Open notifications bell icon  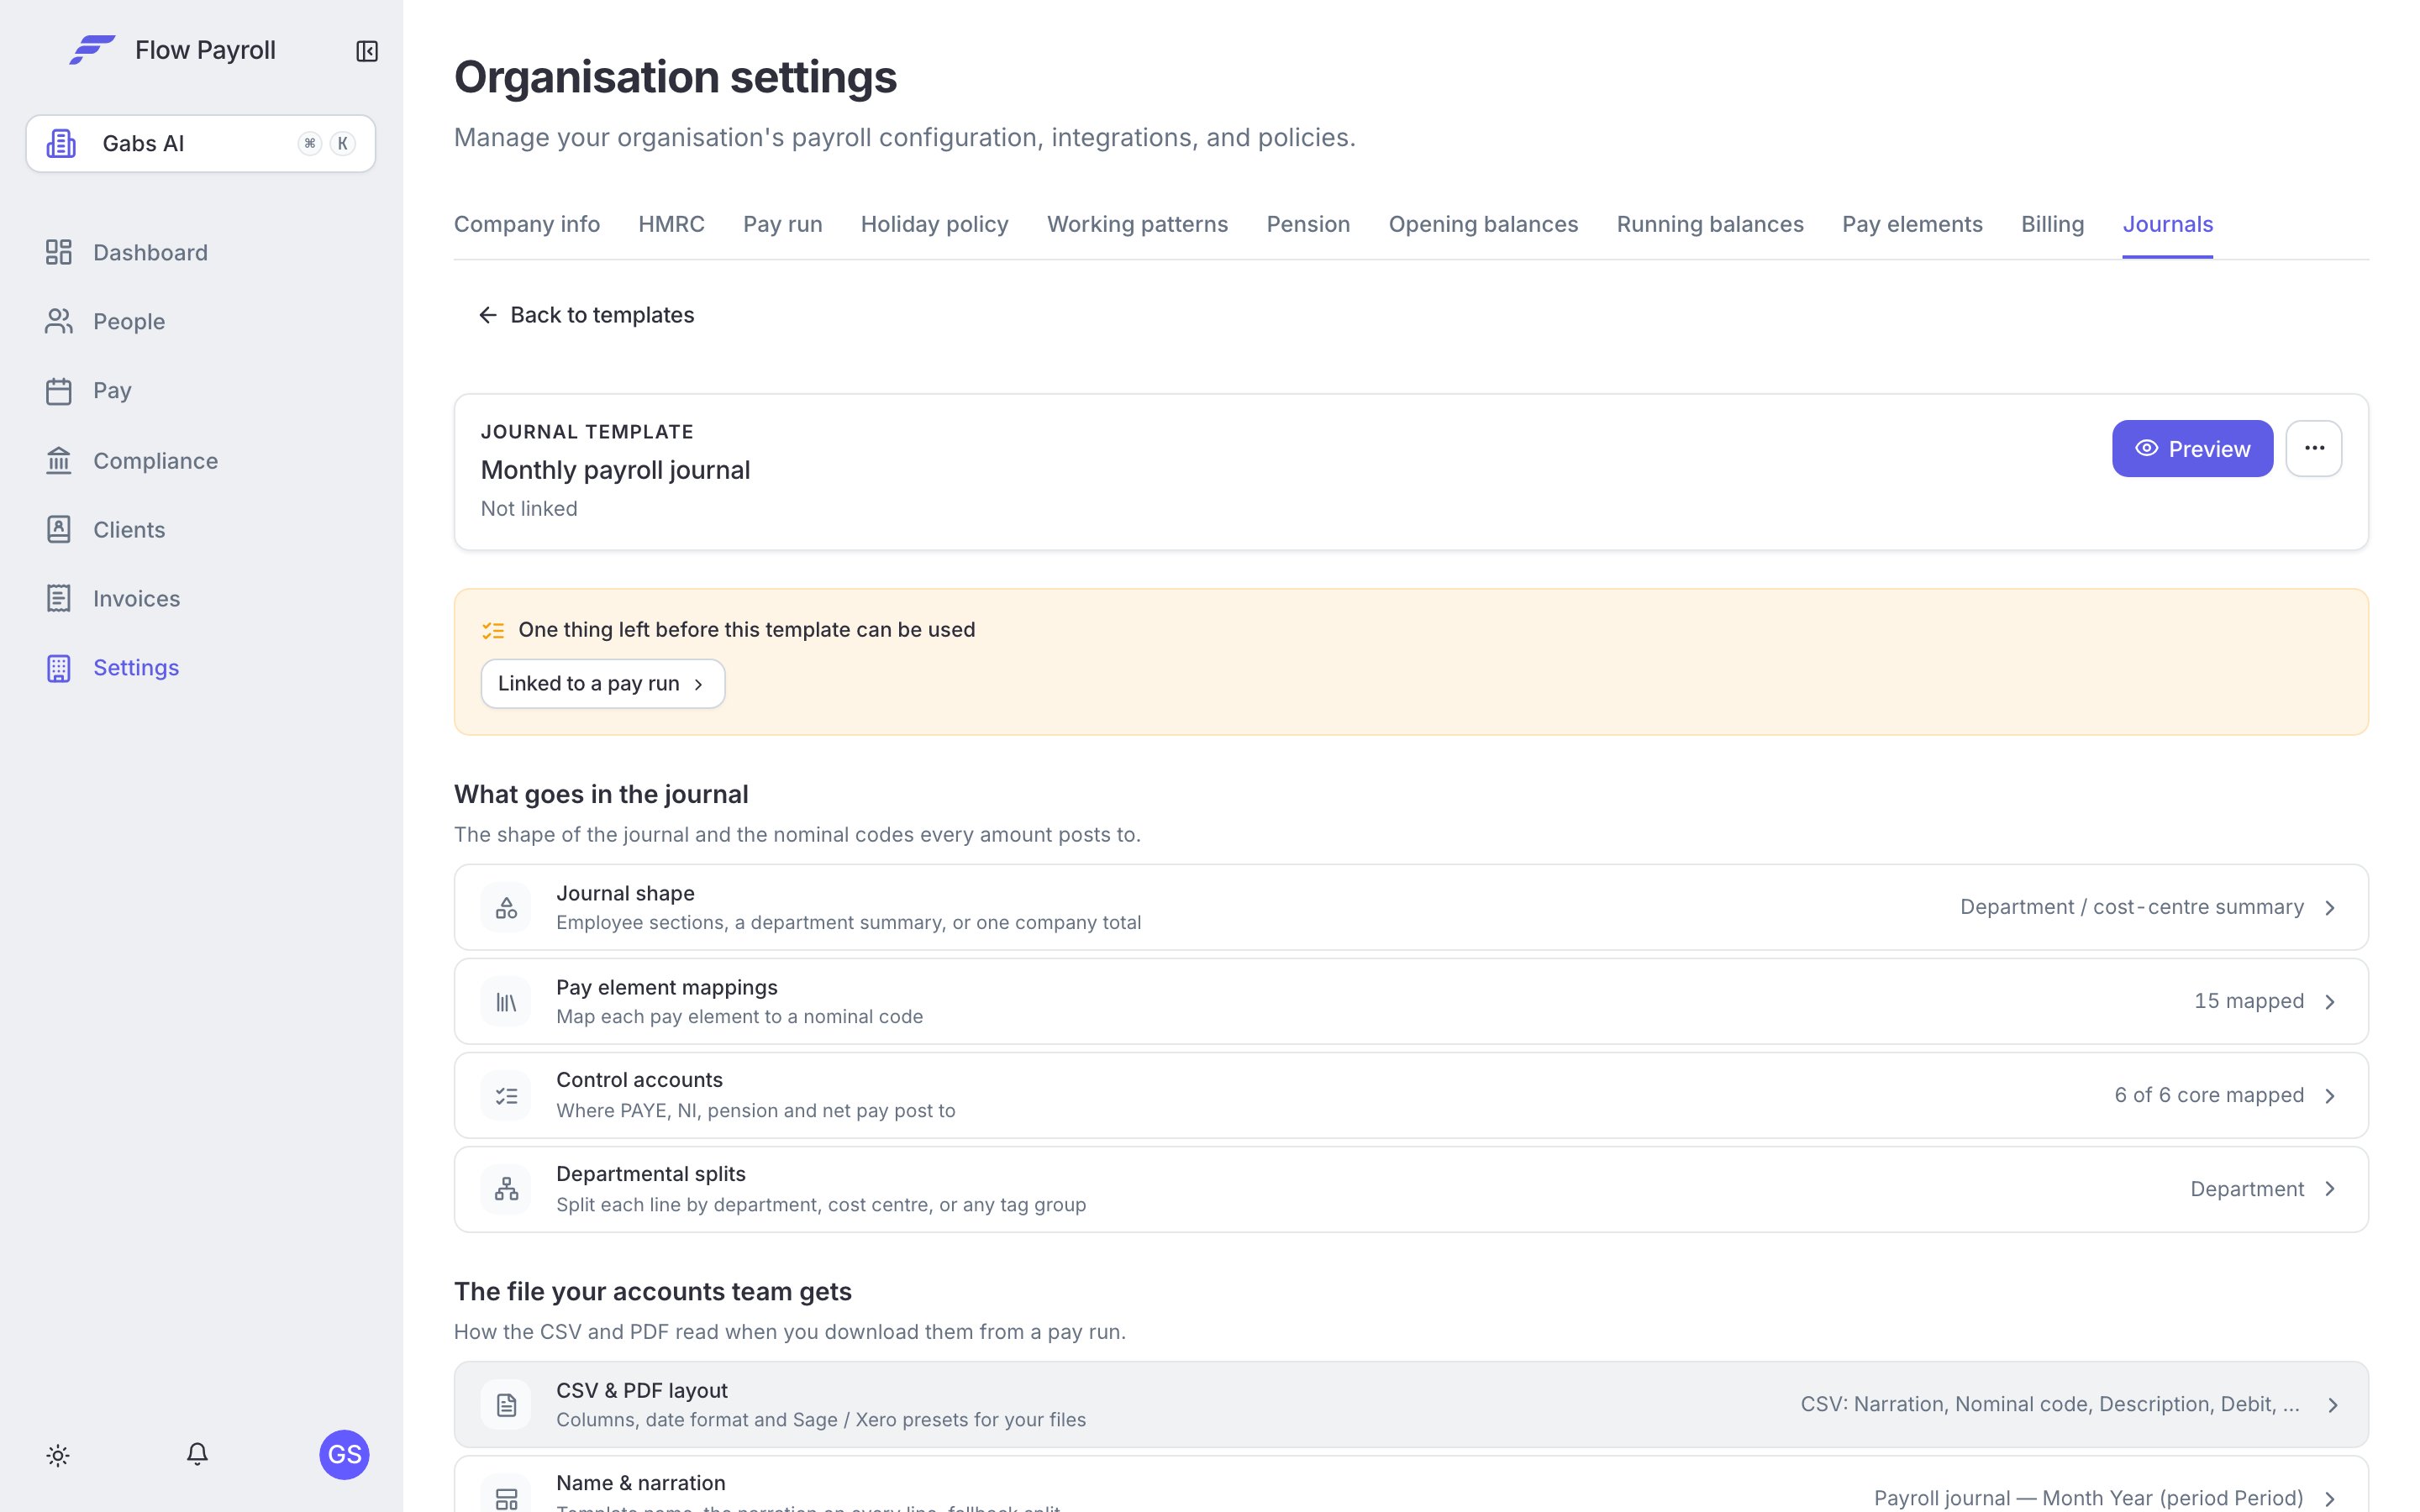click(x=197, y=1454)
